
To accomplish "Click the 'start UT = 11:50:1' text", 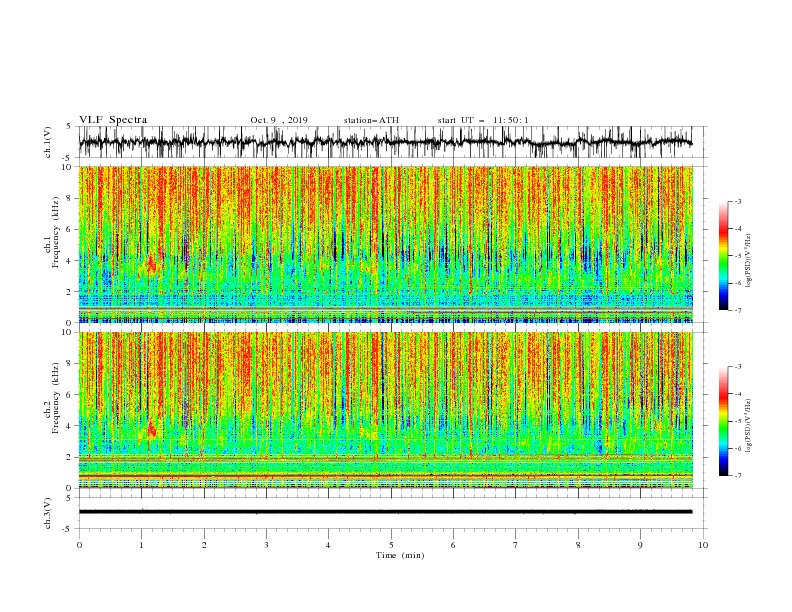I will [x=483, y=120].
